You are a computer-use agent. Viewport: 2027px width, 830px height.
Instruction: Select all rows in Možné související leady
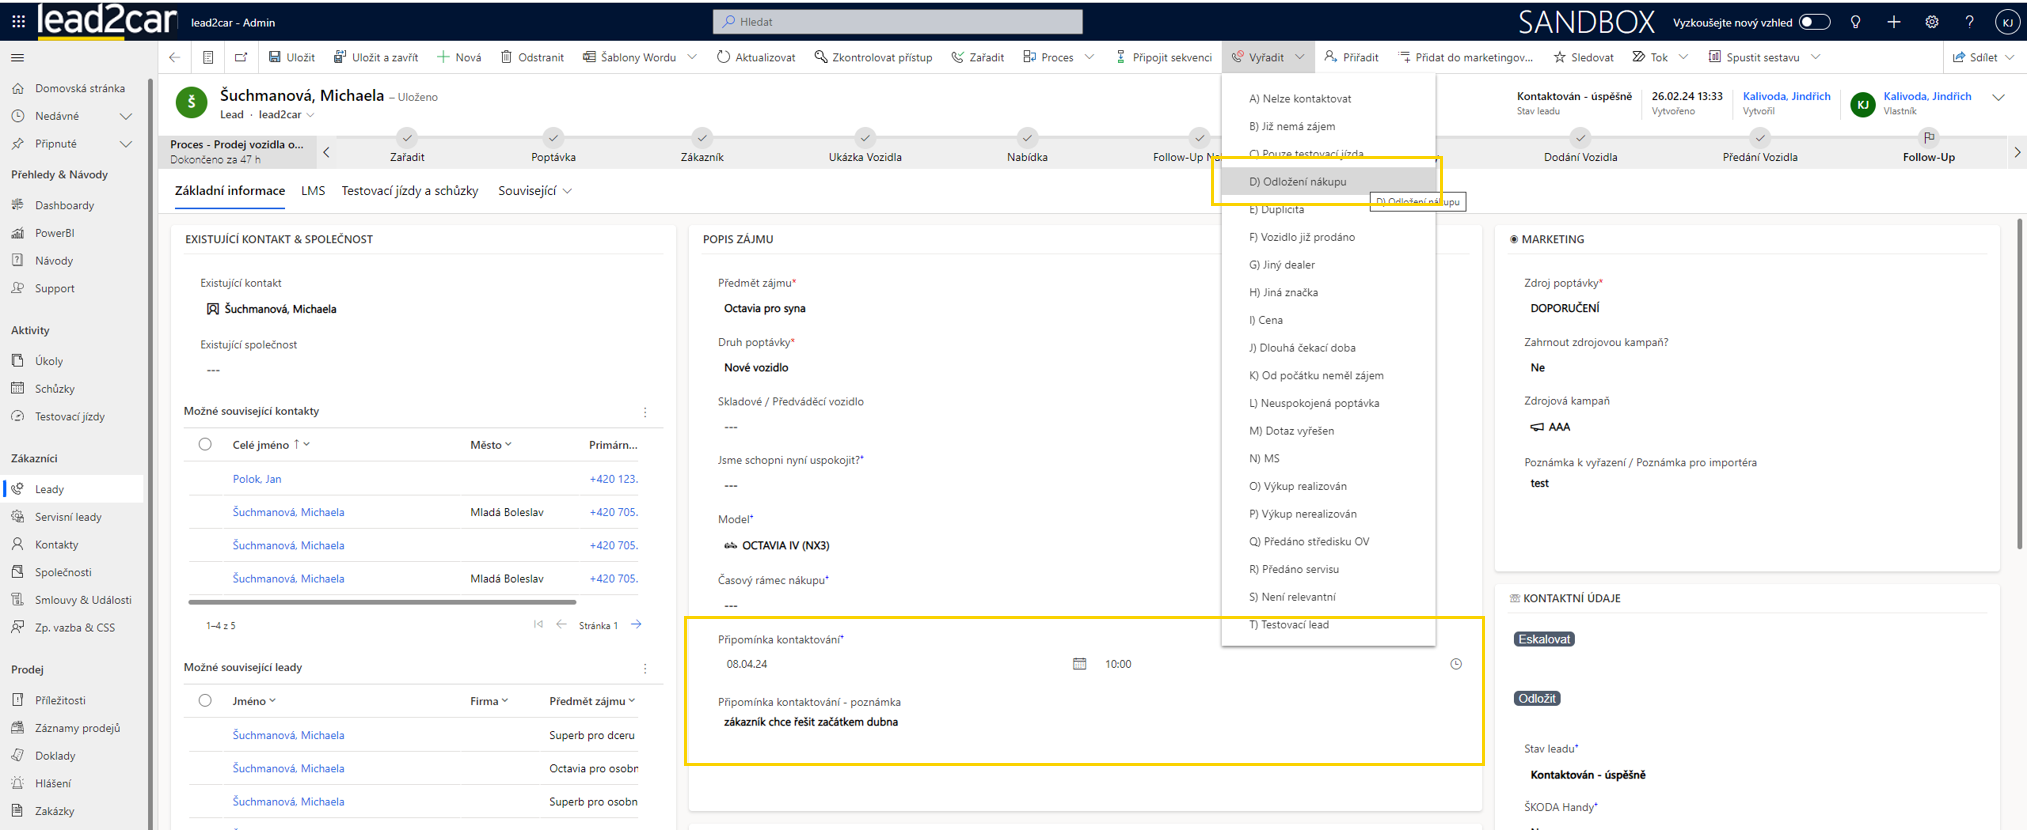point(205,701)
